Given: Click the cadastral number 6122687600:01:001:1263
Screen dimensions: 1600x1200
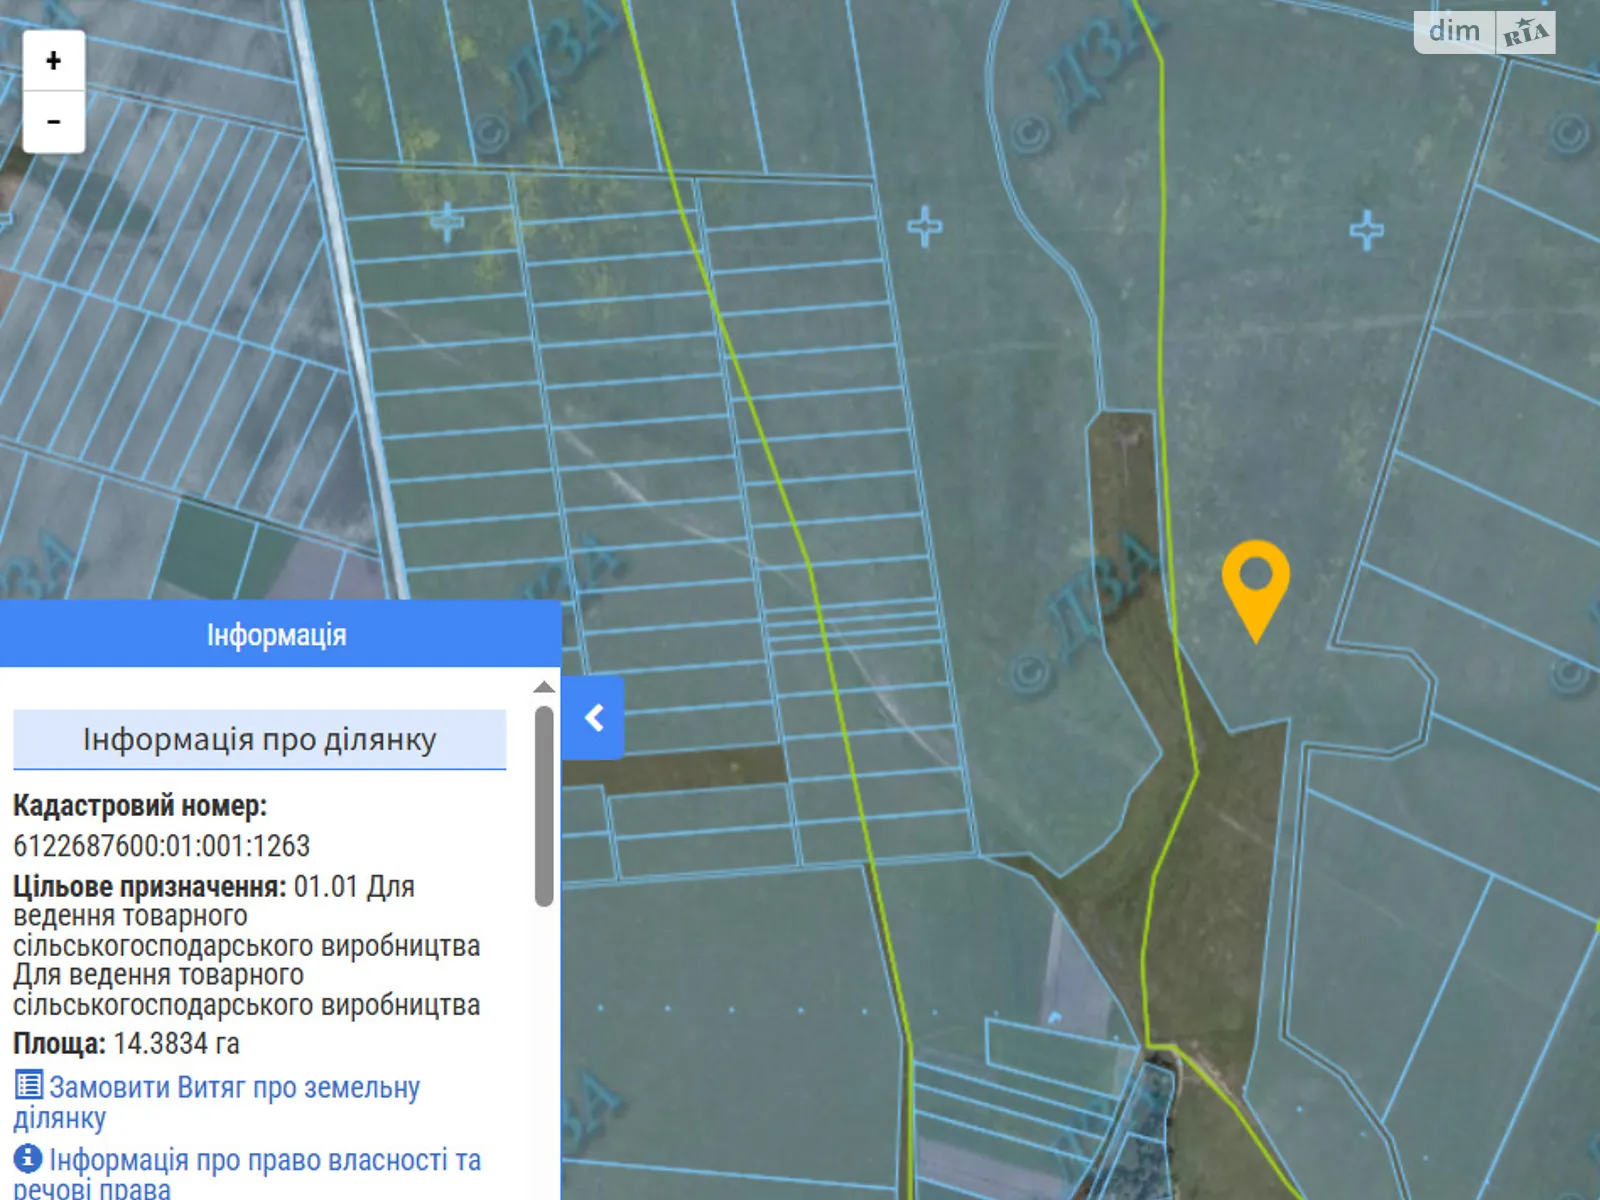Looking at the screenshot, I should tap(162, 846).
